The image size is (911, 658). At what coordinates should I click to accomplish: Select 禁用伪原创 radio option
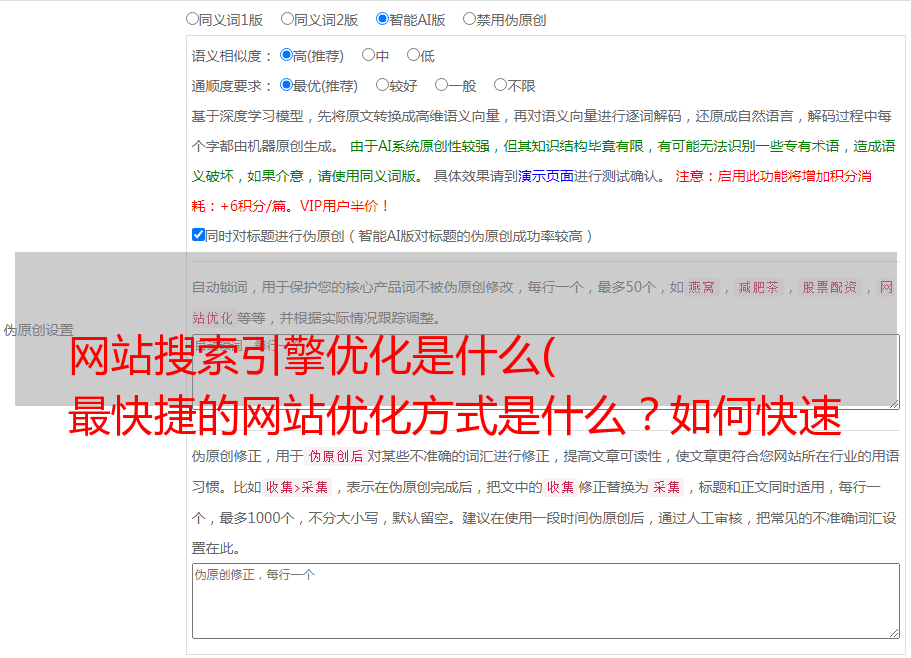[469, 19]
